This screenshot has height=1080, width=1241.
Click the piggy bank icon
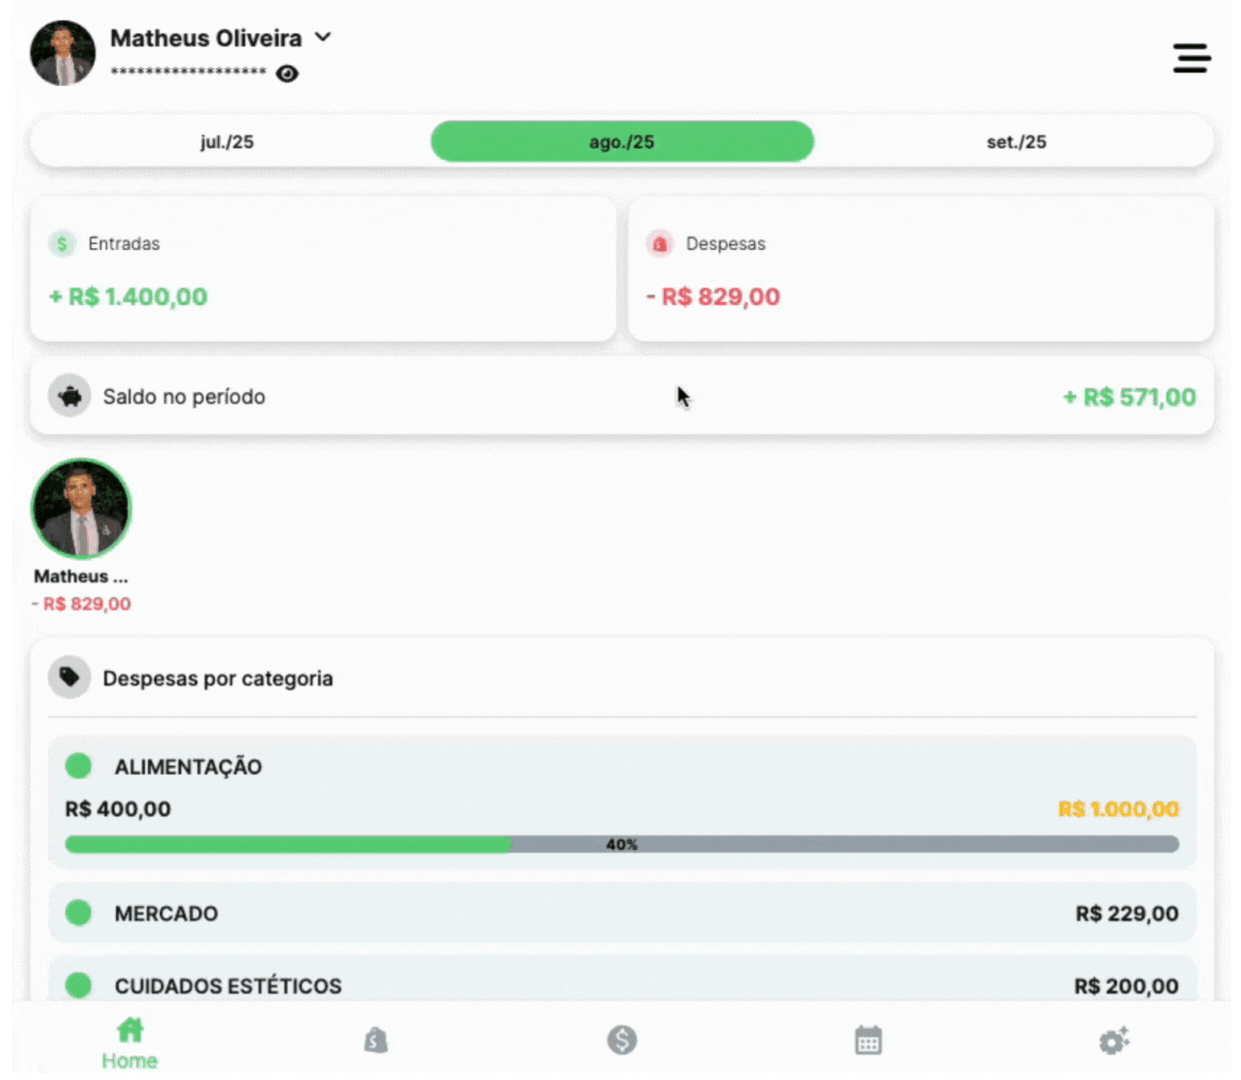(x=69, y=396)
